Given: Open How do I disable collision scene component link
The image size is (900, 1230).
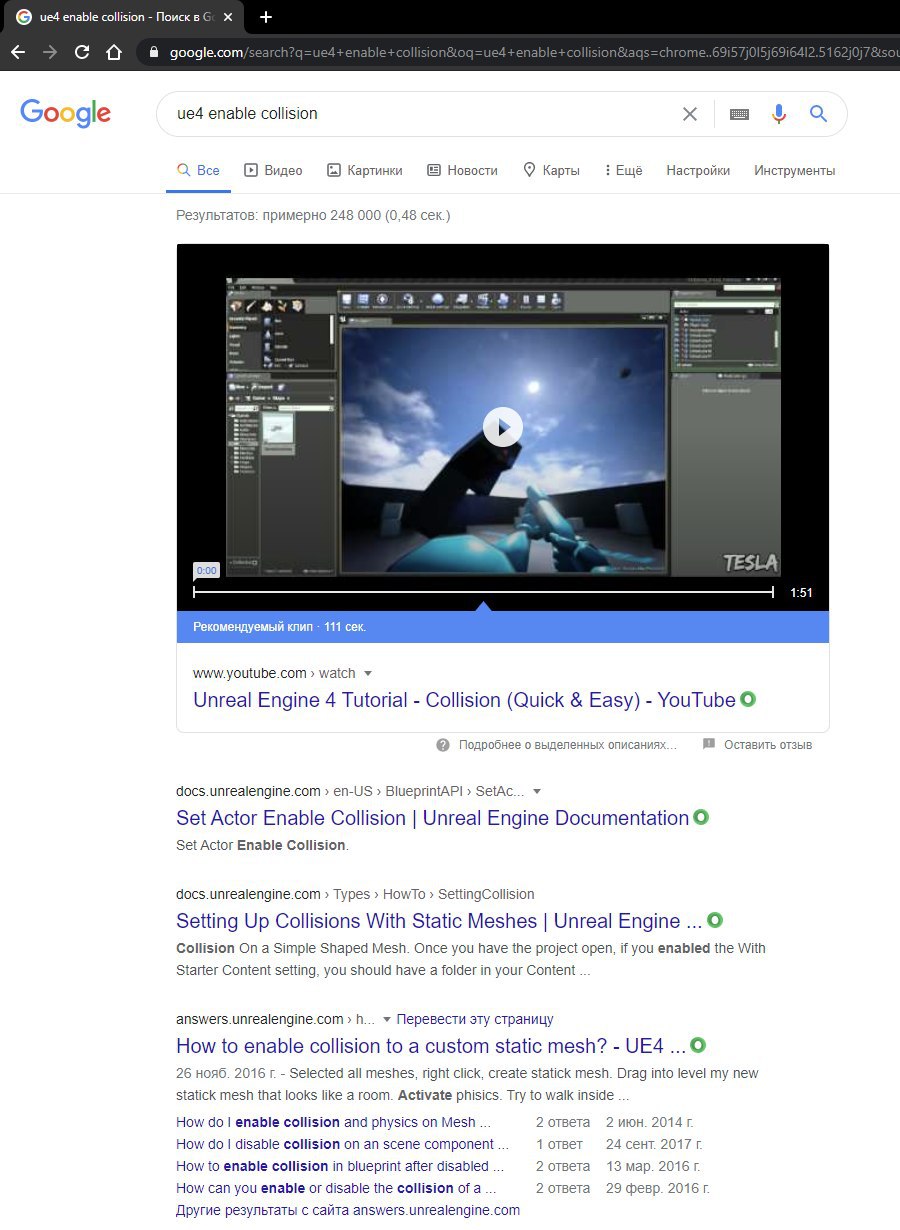Looking at the screenshot, I should click(x=342, y=1144).
